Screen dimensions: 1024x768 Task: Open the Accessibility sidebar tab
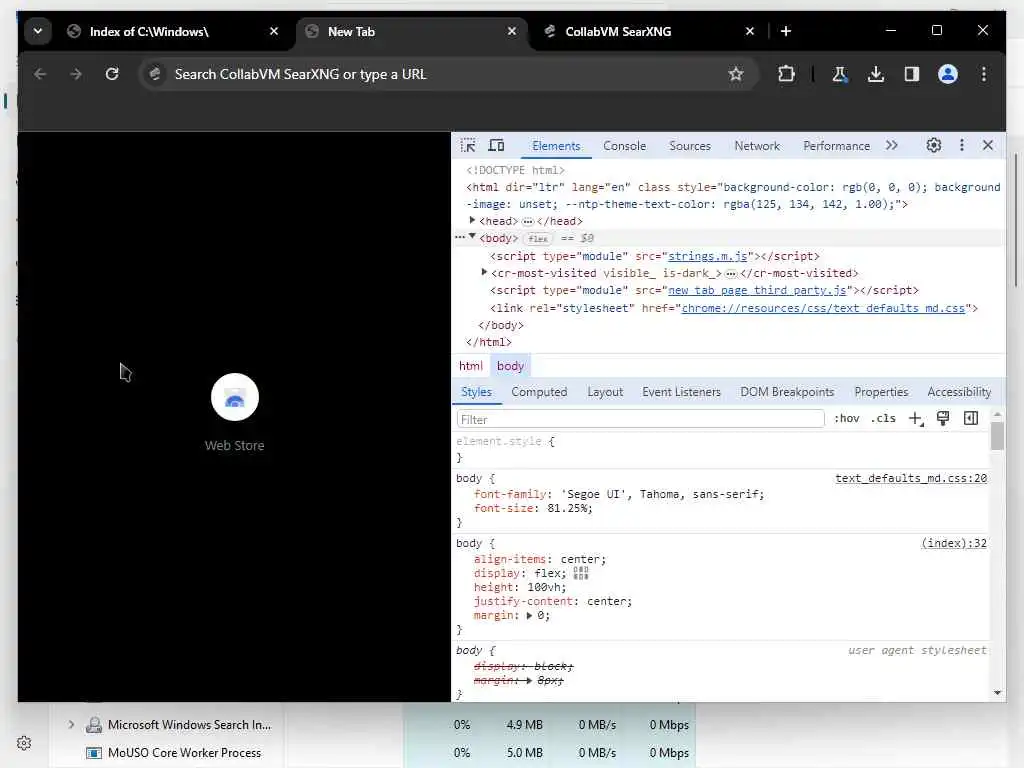pos(959,392)
